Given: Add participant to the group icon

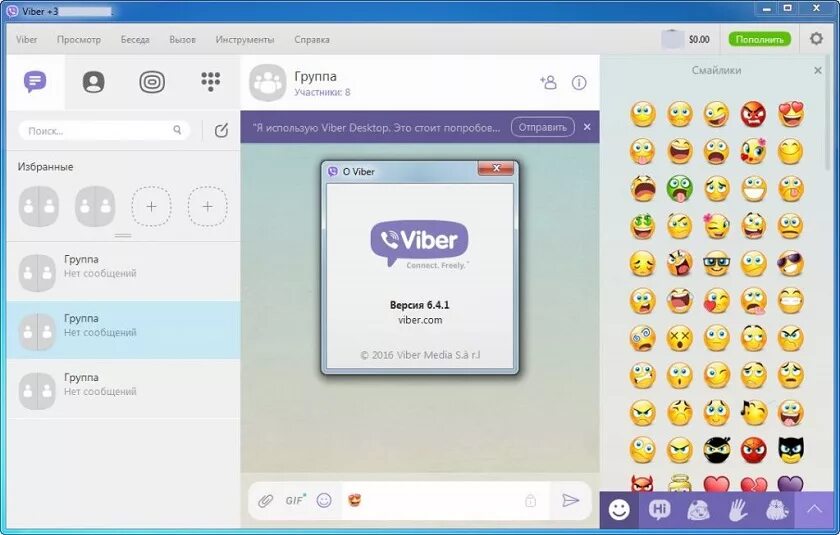Looking at the screenshot, I should coord(548,82).
